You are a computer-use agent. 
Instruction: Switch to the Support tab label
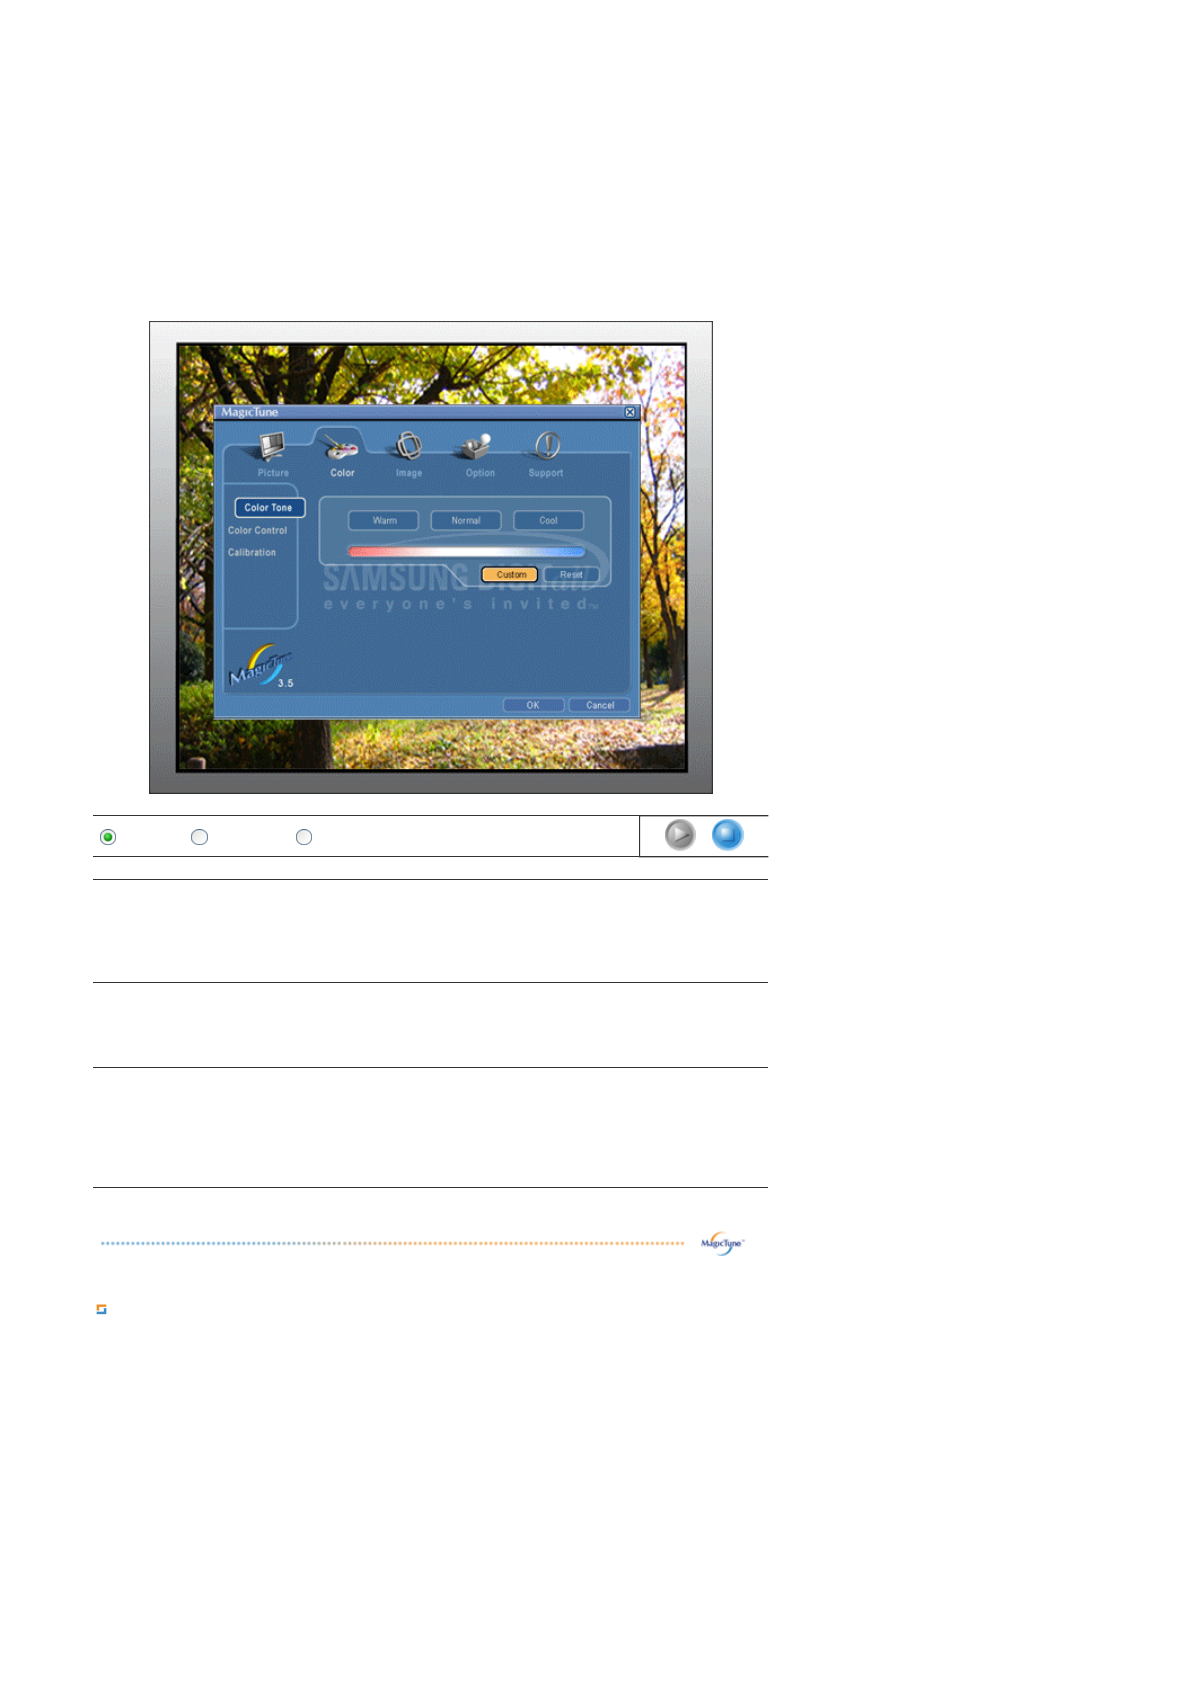pyautogui.click(x=546, y=473)
